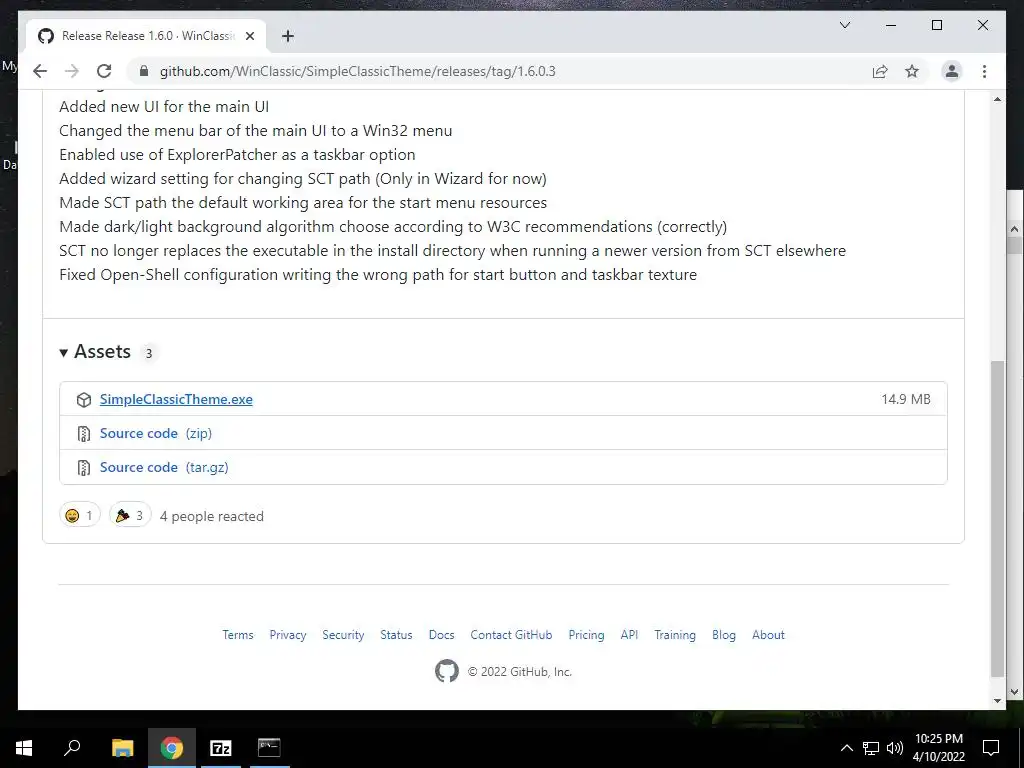Click the network tray icon
Image resolution: width=1024 pixels, height=768 pixels.
pyautogui.click(x=871, y=748)
